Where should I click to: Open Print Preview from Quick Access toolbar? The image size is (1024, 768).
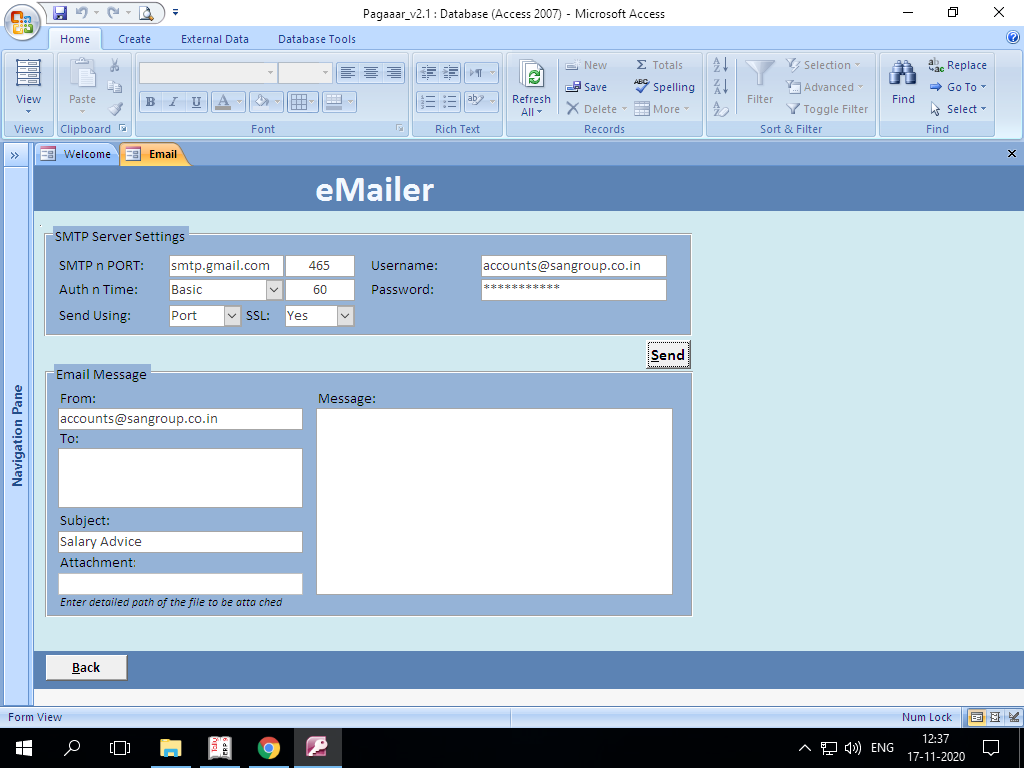click(146, 12)
